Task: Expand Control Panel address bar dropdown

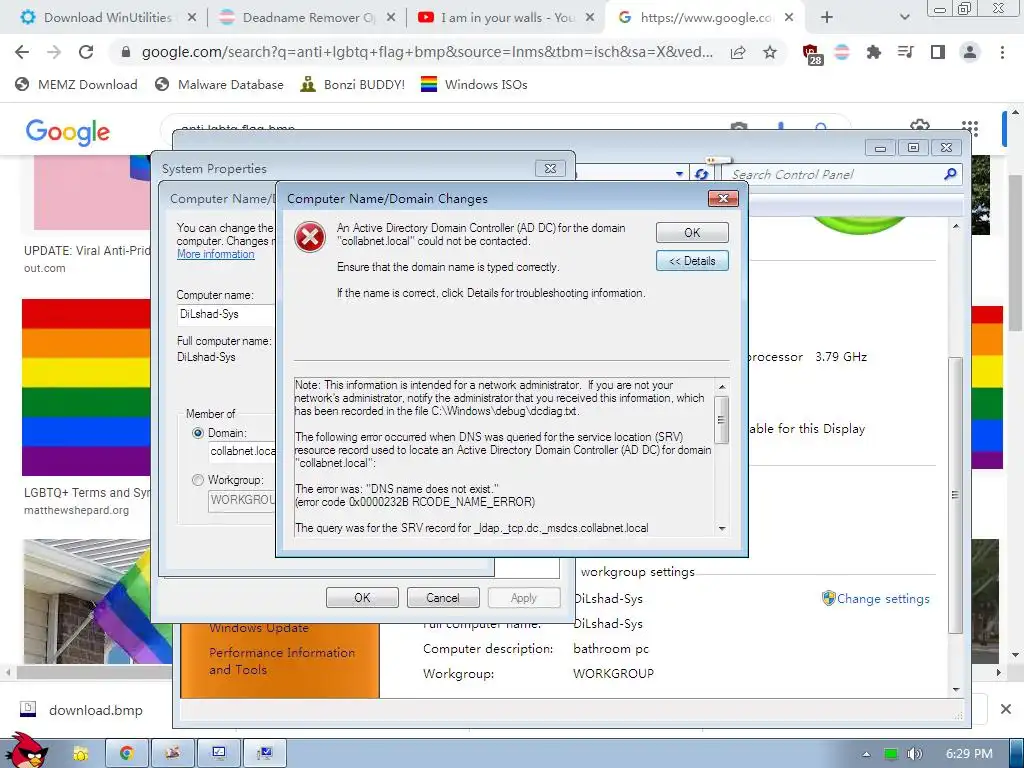Action: [x=679, y=174]
